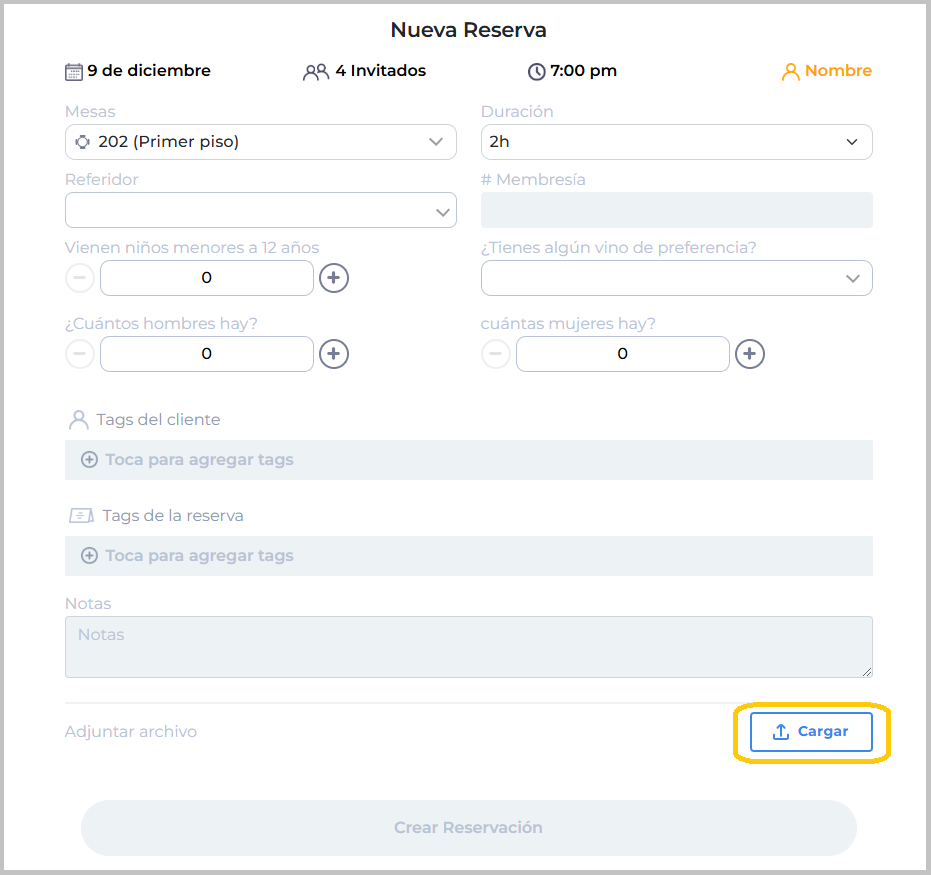Select the 7:00 pm time tab

tap(583, 71)
